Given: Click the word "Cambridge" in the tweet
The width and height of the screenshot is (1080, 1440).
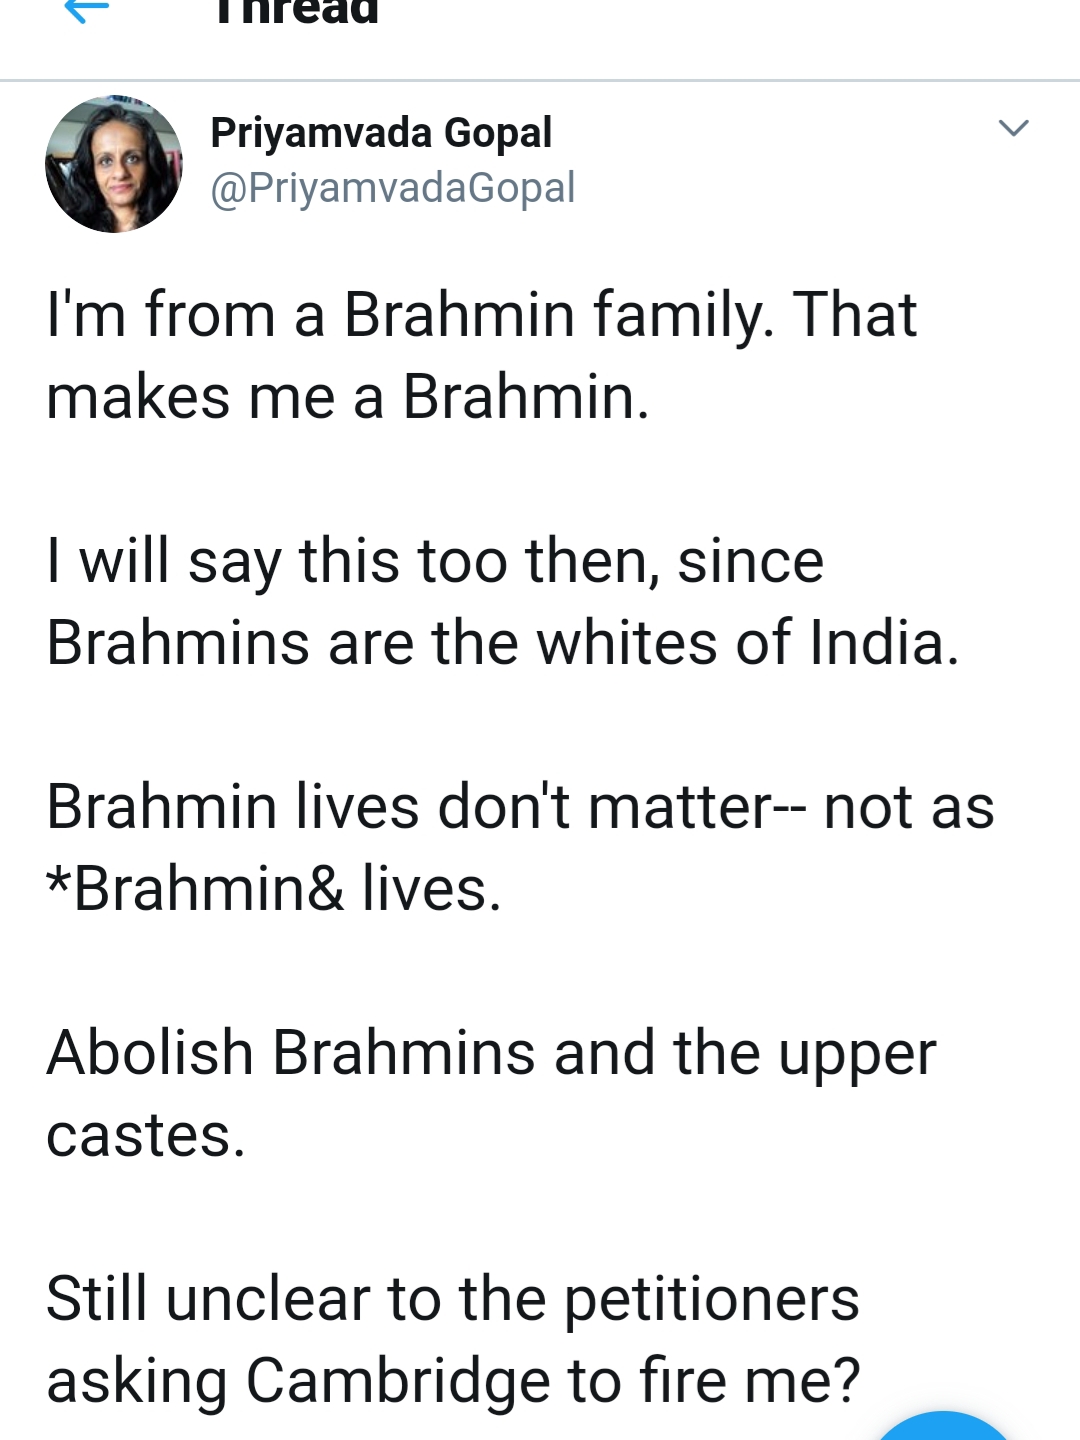Looking at the screenshot, I should tap(398, 1381).
